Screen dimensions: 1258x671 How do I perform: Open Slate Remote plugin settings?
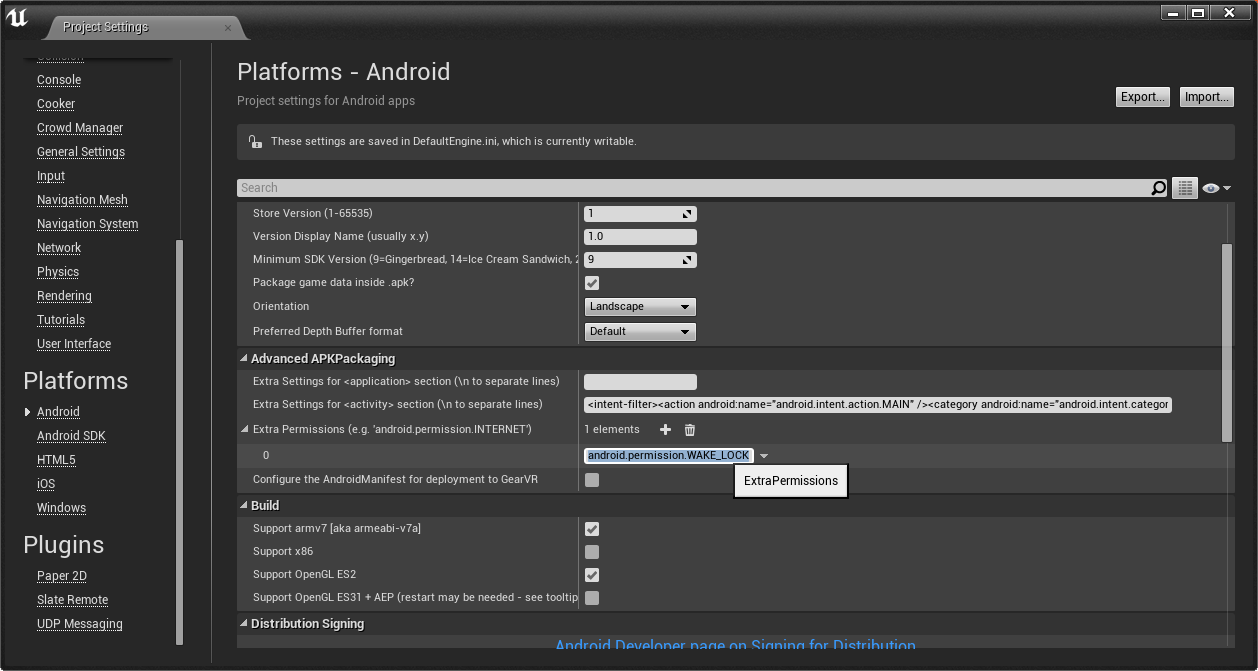72,600
